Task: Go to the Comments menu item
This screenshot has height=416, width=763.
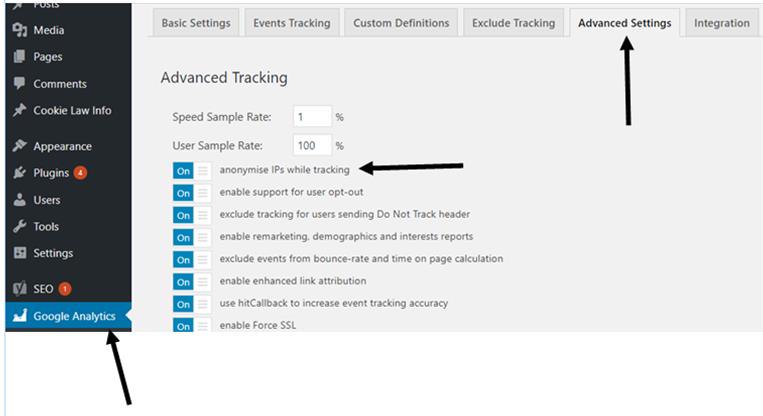Action: click(x=68, y=84)
